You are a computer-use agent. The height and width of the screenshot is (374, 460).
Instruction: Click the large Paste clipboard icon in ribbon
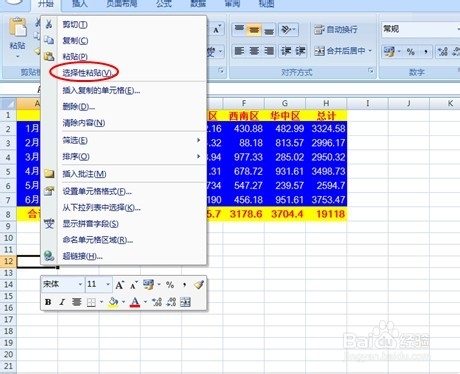pyautogui.click(x=18, y=27)
